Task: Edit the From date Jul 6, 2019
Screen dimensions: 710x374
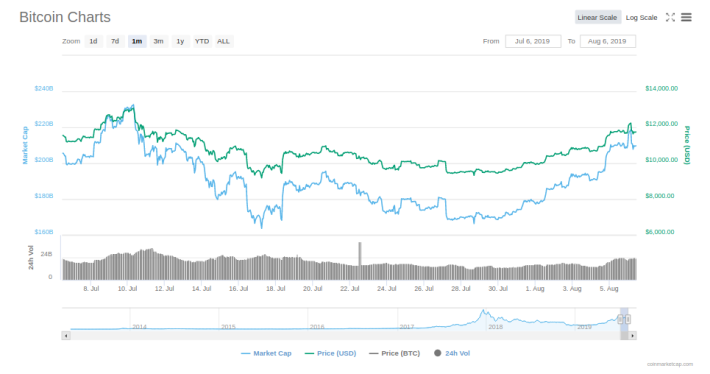Action: click(x=533, y=41)
